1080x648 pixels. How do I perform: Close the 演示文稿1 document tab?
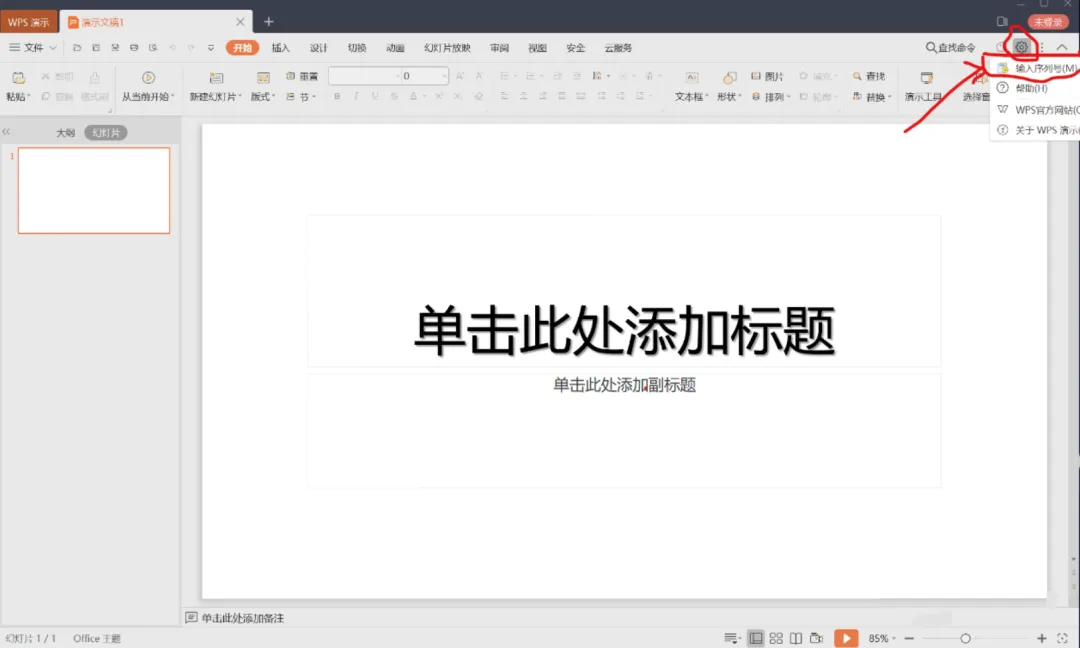tap(240, 22)
